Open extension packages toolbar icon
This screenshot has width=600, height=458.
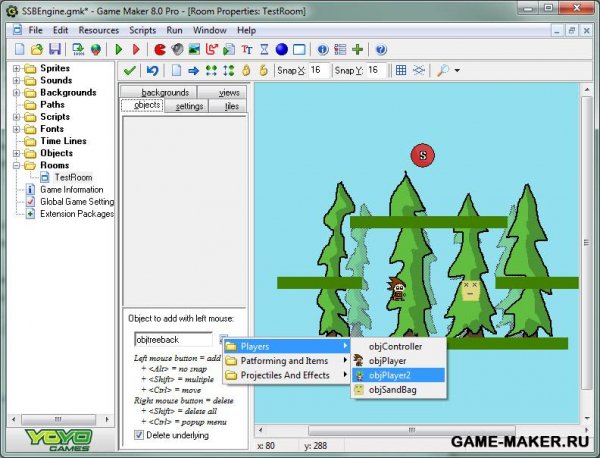[x=357, y=49]
